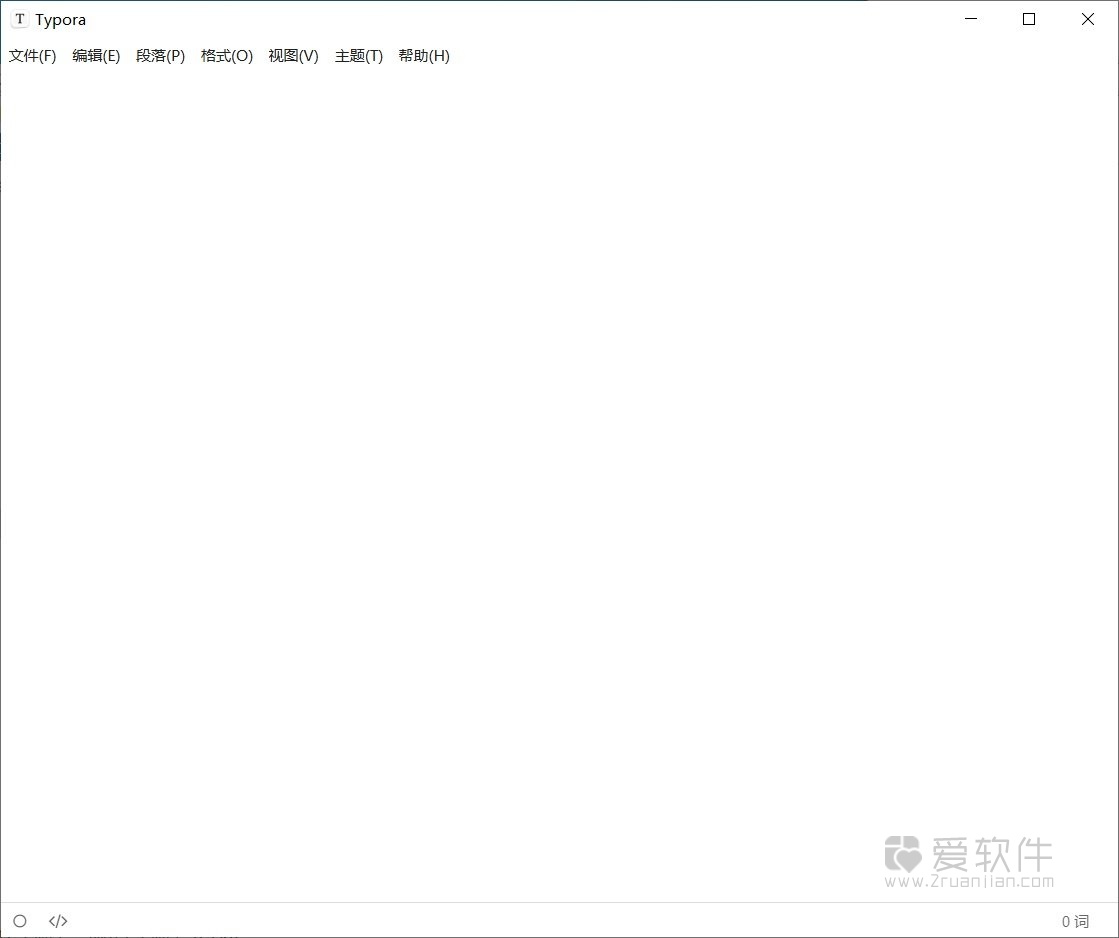
Task: Minimize the Typora window
Action: click(970, 19)
